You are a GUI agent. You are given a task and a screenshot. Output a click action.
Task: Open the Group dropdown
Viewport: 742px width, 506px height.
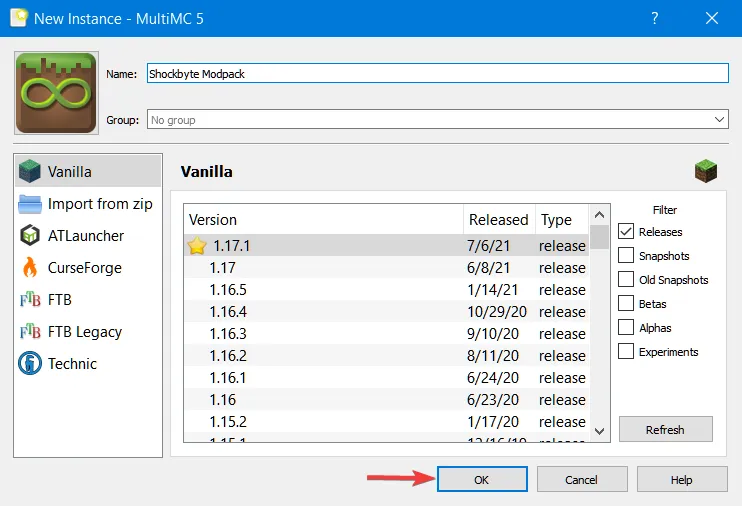719,119
